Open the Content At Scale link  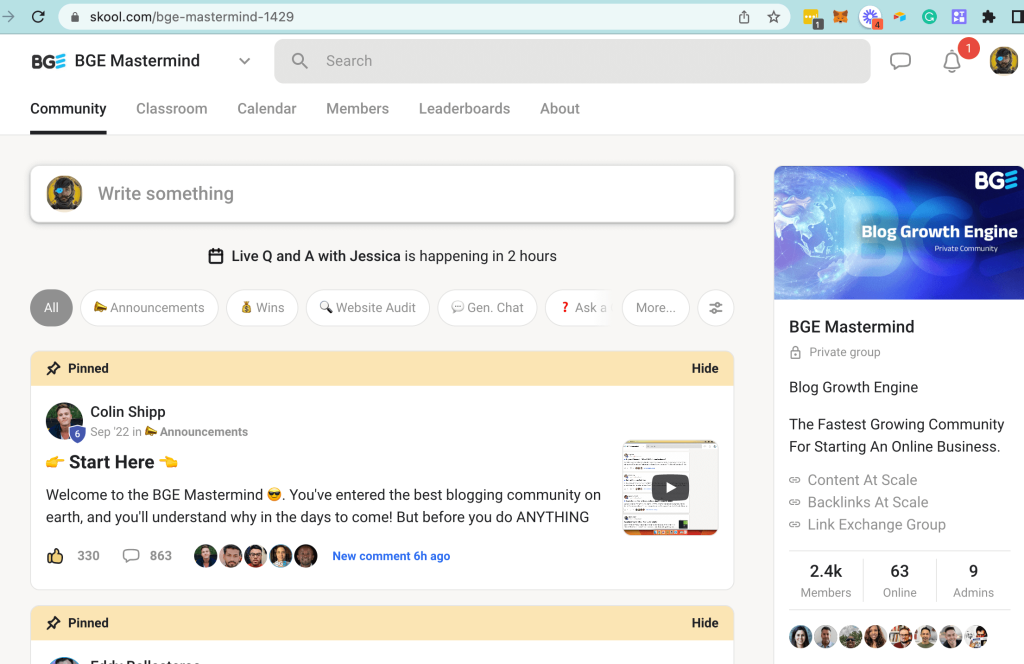click(x=861, y=480)
